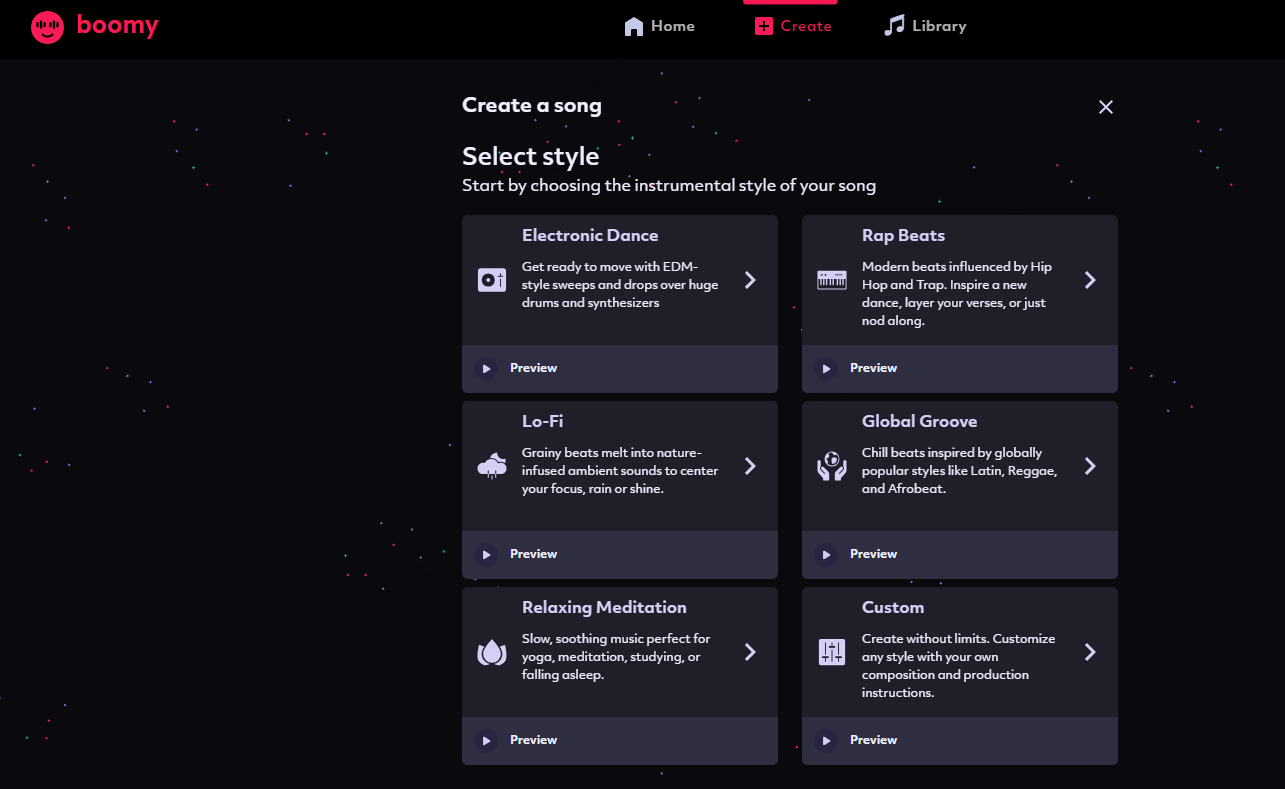Play the Global Groove preview
This screenshot has height=789, width=1285.
click(x=826, y=555)
